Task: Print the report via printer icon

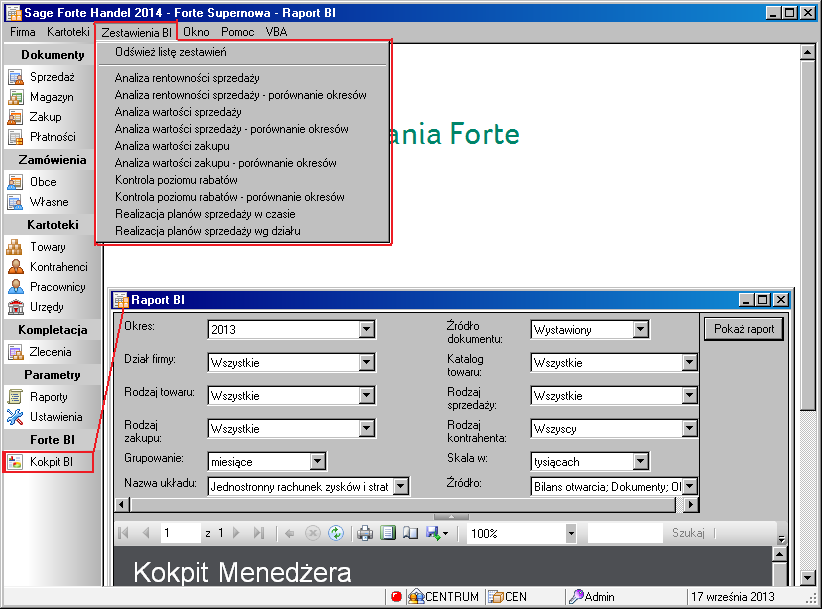Action: pos(365,534)
